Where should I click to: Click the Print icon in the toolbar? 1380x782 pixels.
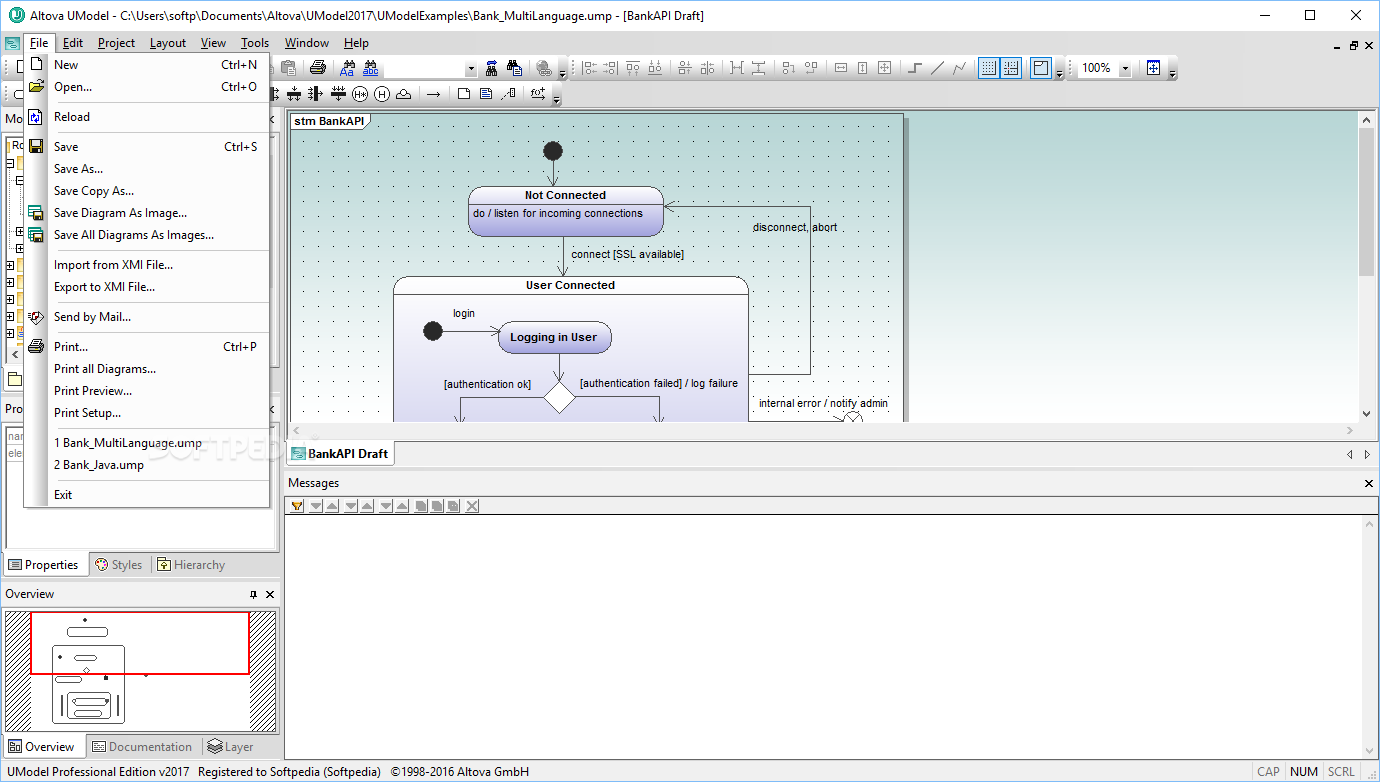[317, 68]
